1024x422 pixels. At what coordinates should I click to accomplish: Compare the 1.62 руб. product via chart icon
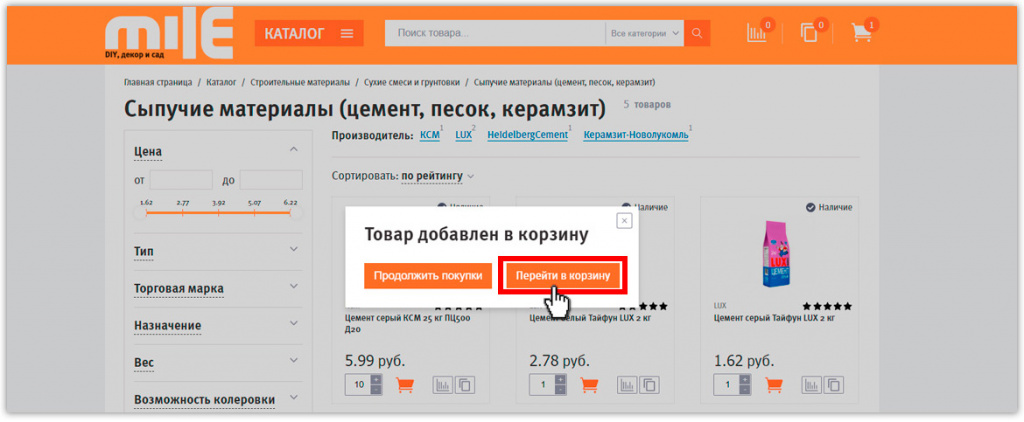click(x=811, y=385)
